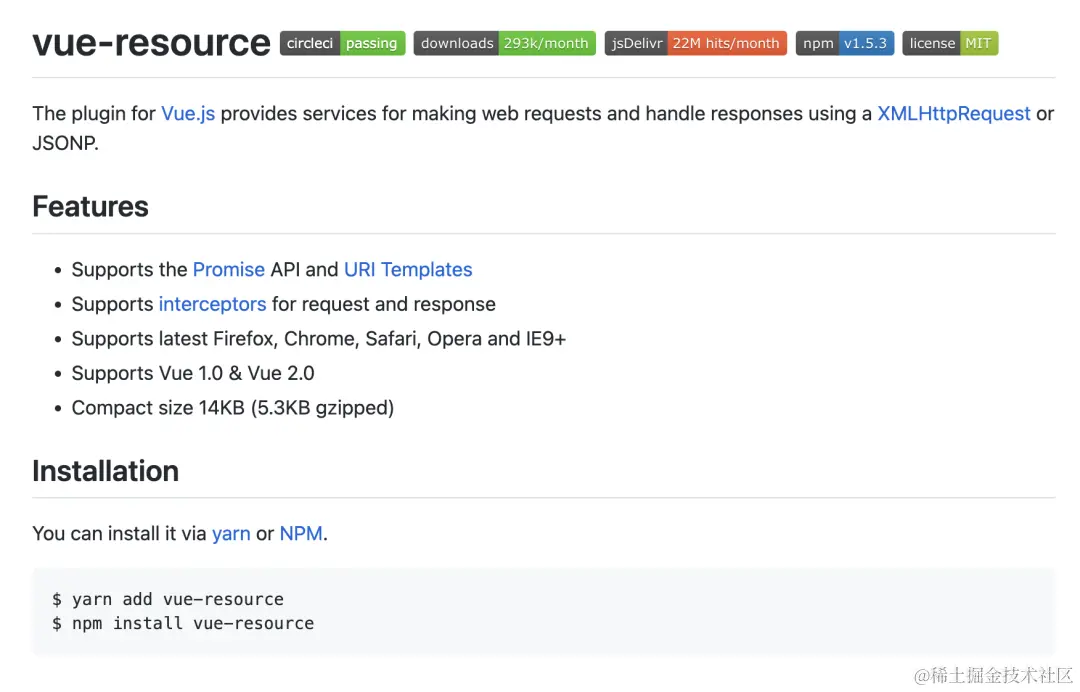
Task: Open the npm v1.5.3 version badge
Action: tap(844, 43)
